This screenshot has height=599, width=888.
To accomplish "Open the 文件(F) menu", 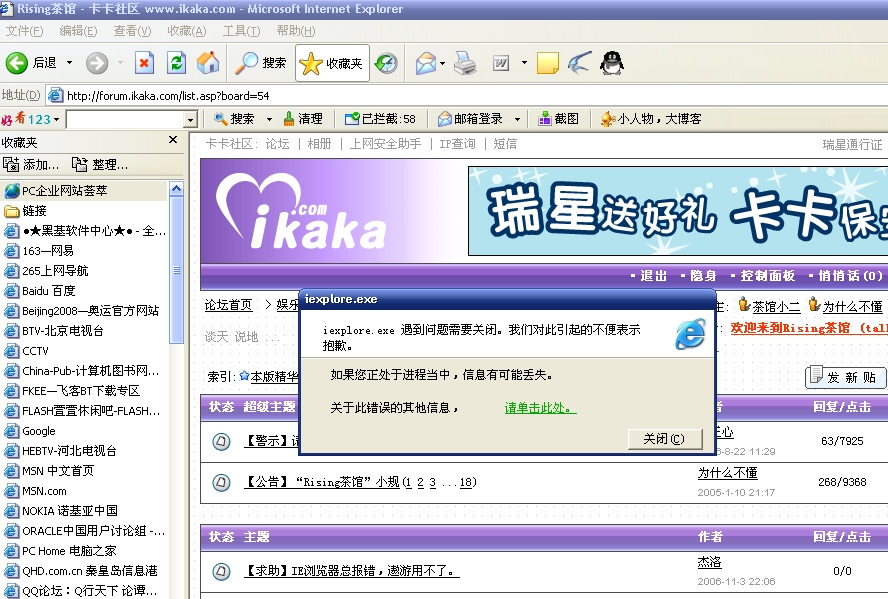I will (24, 31).
